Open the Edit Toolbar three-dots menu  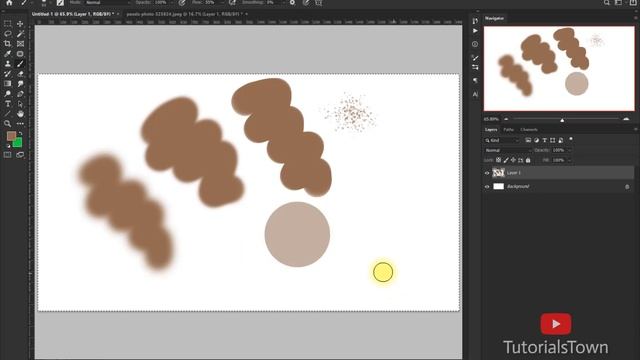coord(20,123)
